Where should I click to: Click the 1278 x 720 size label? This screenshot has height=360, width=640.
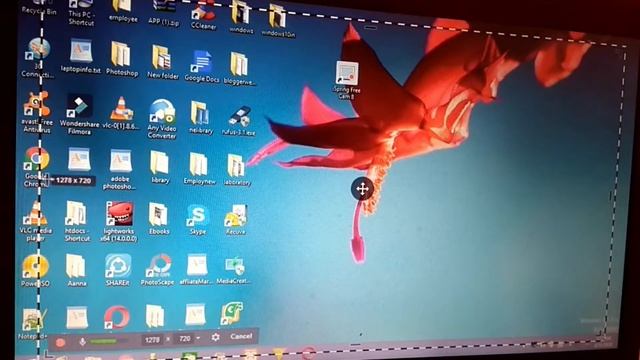click(x=73, y=180)
